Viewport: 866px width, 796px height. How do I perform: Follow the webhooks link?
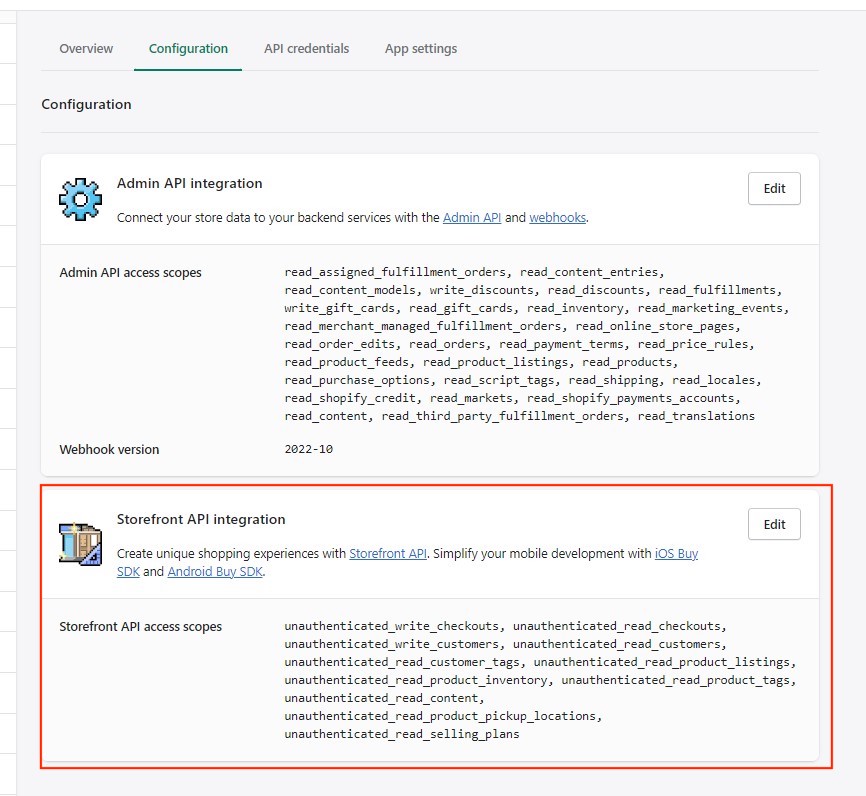pyautogui.click(x=557, y=217)
